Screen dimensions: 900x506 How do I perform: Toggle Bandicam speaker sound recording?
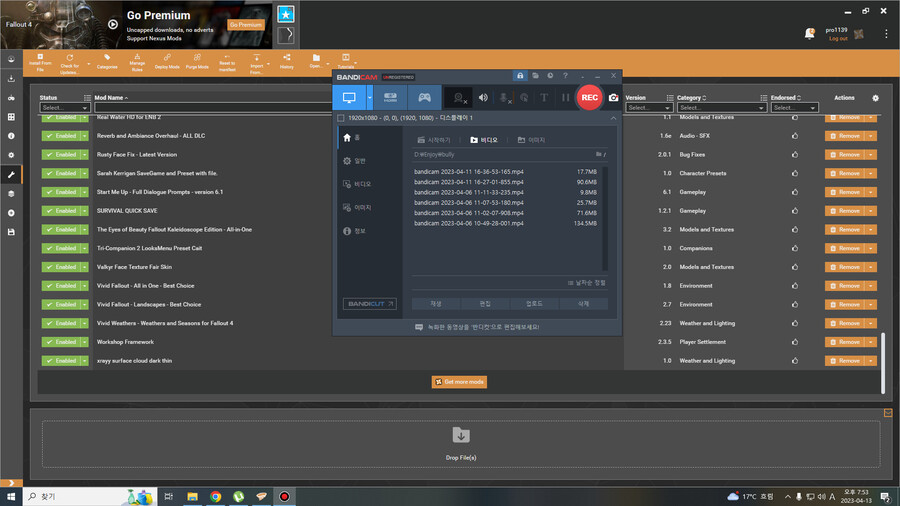[x=483, y=97]
